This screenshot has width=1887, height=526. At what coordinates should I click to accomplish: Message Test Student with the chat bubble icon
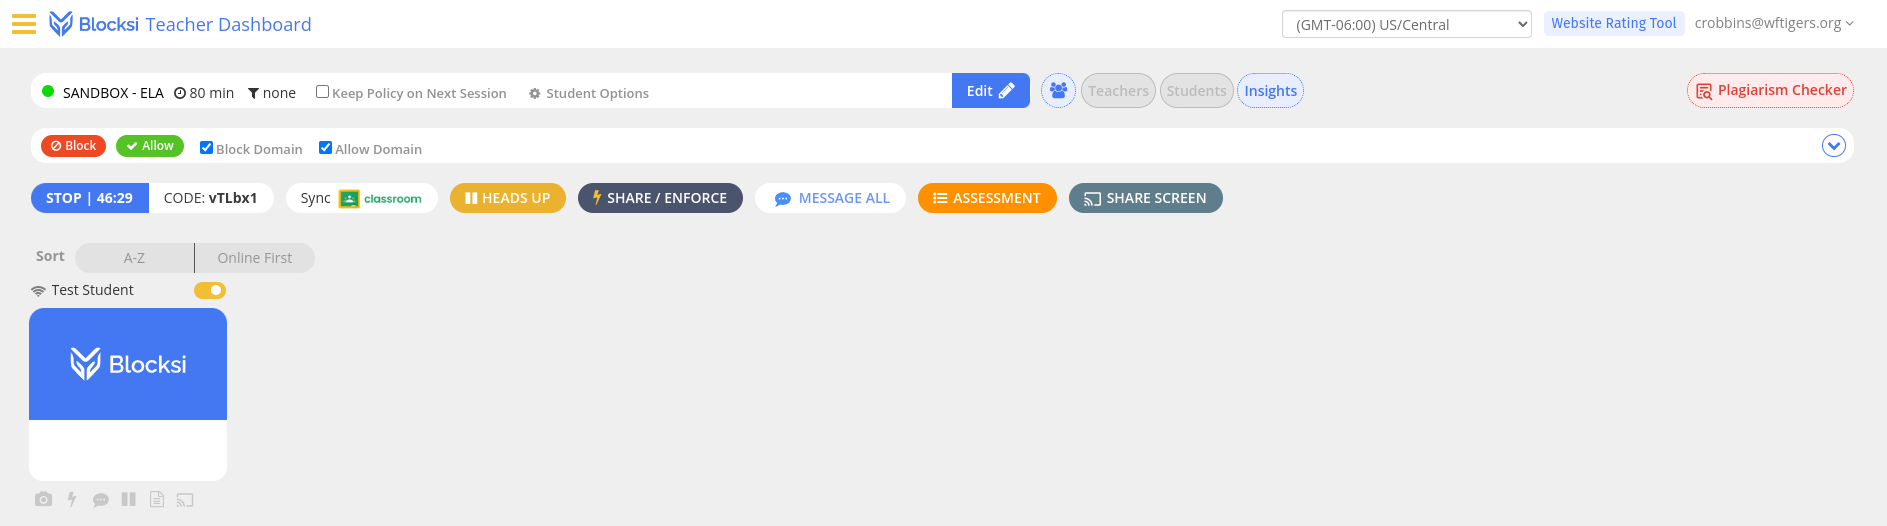coord(100,499)
